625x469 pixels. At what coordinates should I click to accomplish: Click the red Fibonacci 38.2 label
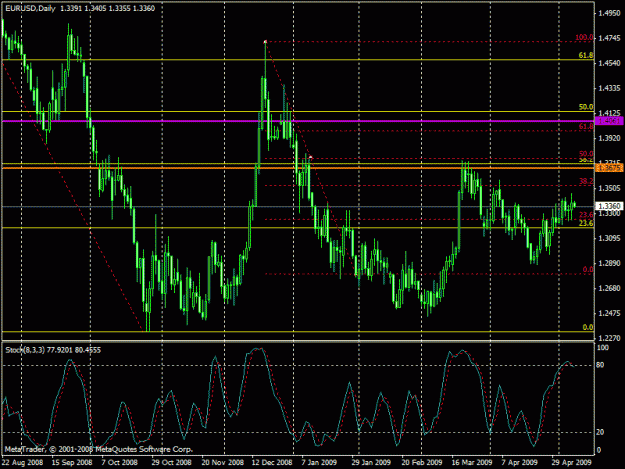point(586,181)
